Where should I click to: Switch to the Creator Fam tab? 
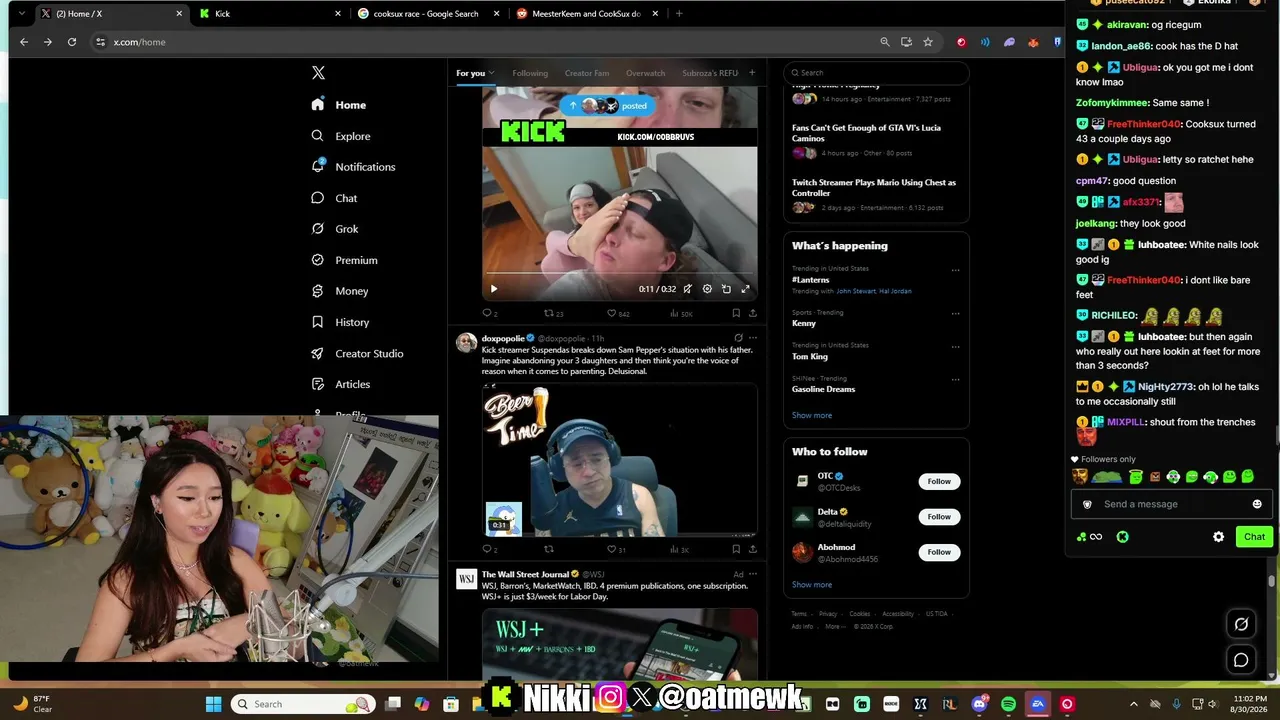(587, 73)
